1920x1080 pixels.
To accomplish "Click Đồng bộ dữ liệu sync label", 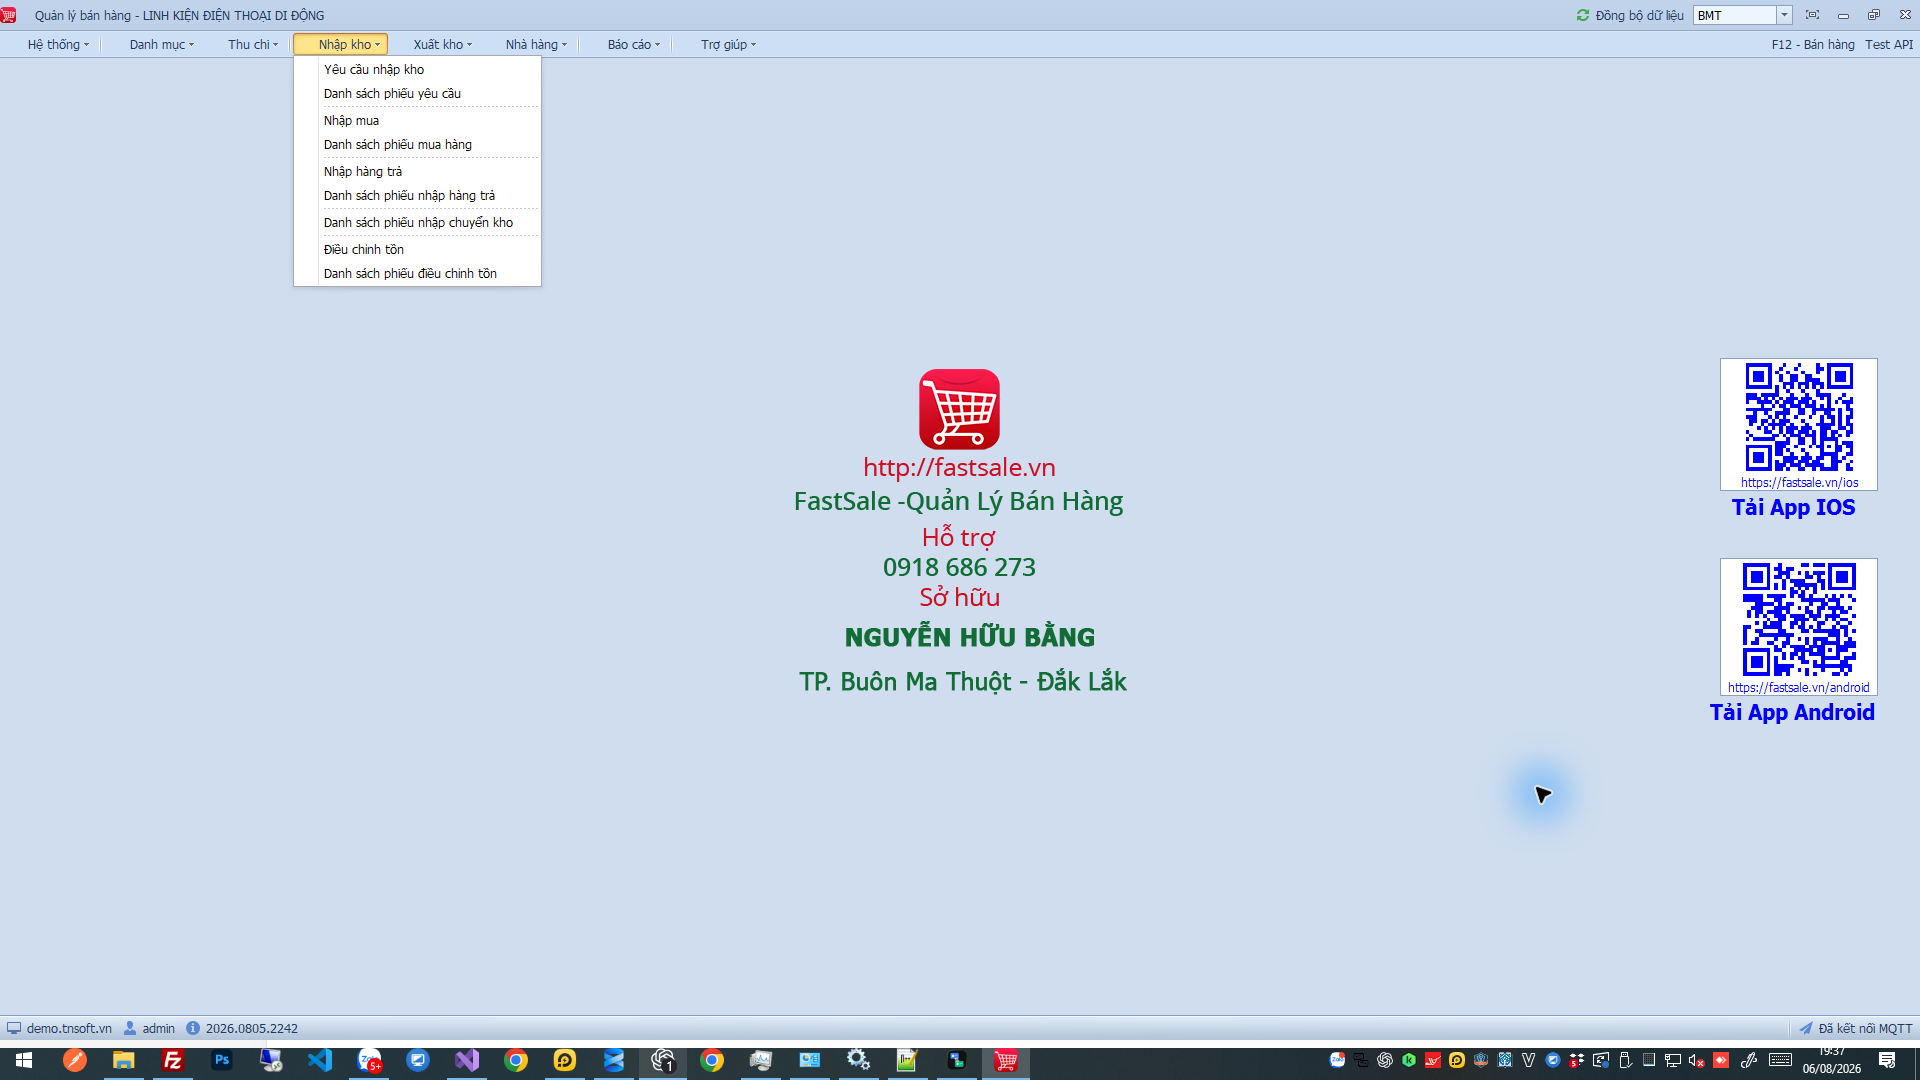I will point(1639,15).
